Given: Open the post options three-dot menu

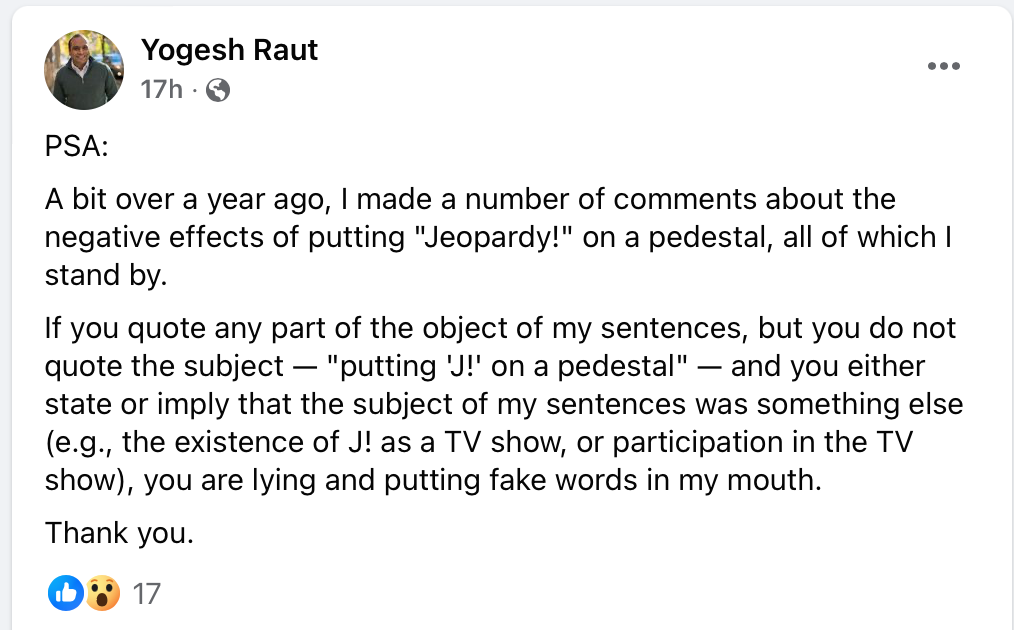Looking at the screenshot, I should click(x=943, y=66).
